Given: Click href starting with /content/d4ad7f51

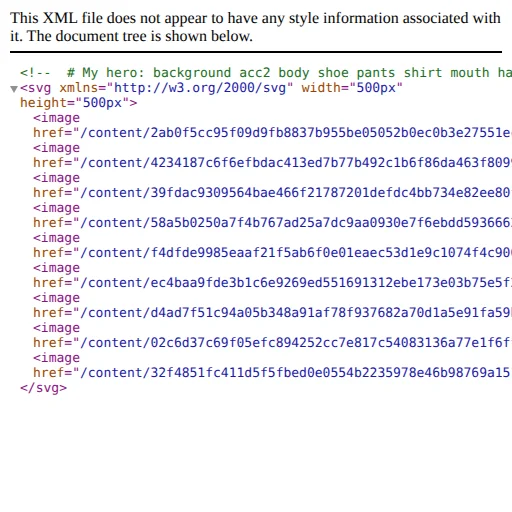Looking at the screenshot, I should point(272,313).
